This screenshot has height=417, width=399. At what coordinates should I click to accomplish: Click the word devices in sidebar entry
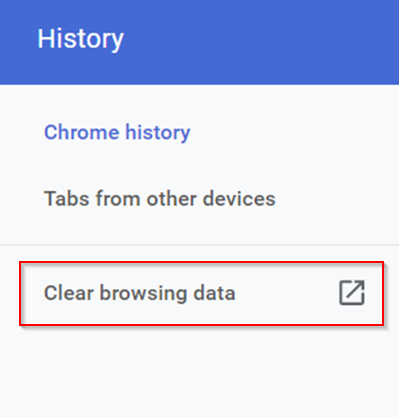point(239,199)
